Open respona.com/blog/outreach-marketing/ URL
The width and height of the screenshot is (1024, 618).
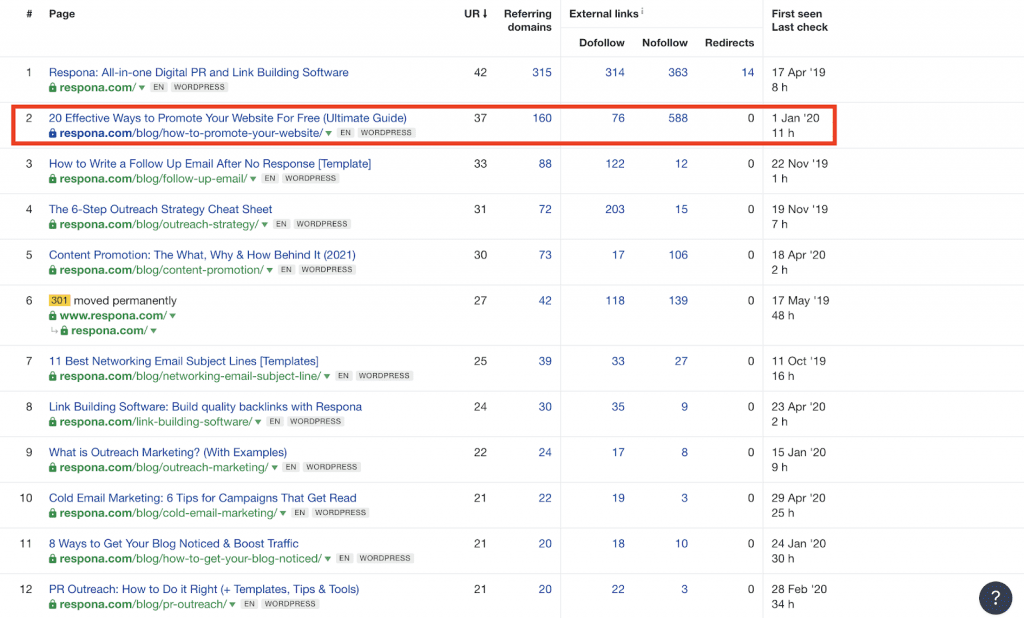pyautogui.click(x=164, y=468)
